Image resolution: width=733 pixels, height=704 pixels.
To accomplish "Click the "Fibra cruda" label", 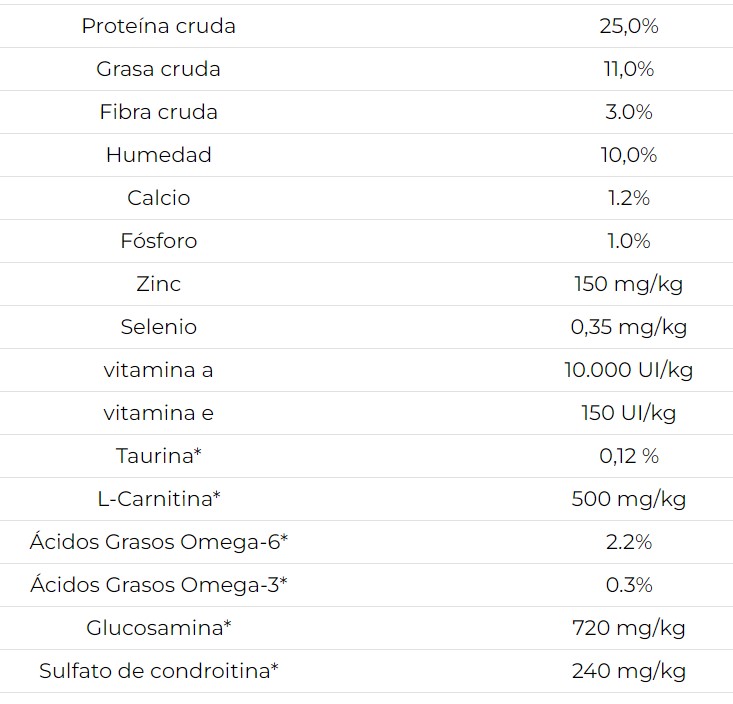I will [158, 112].
